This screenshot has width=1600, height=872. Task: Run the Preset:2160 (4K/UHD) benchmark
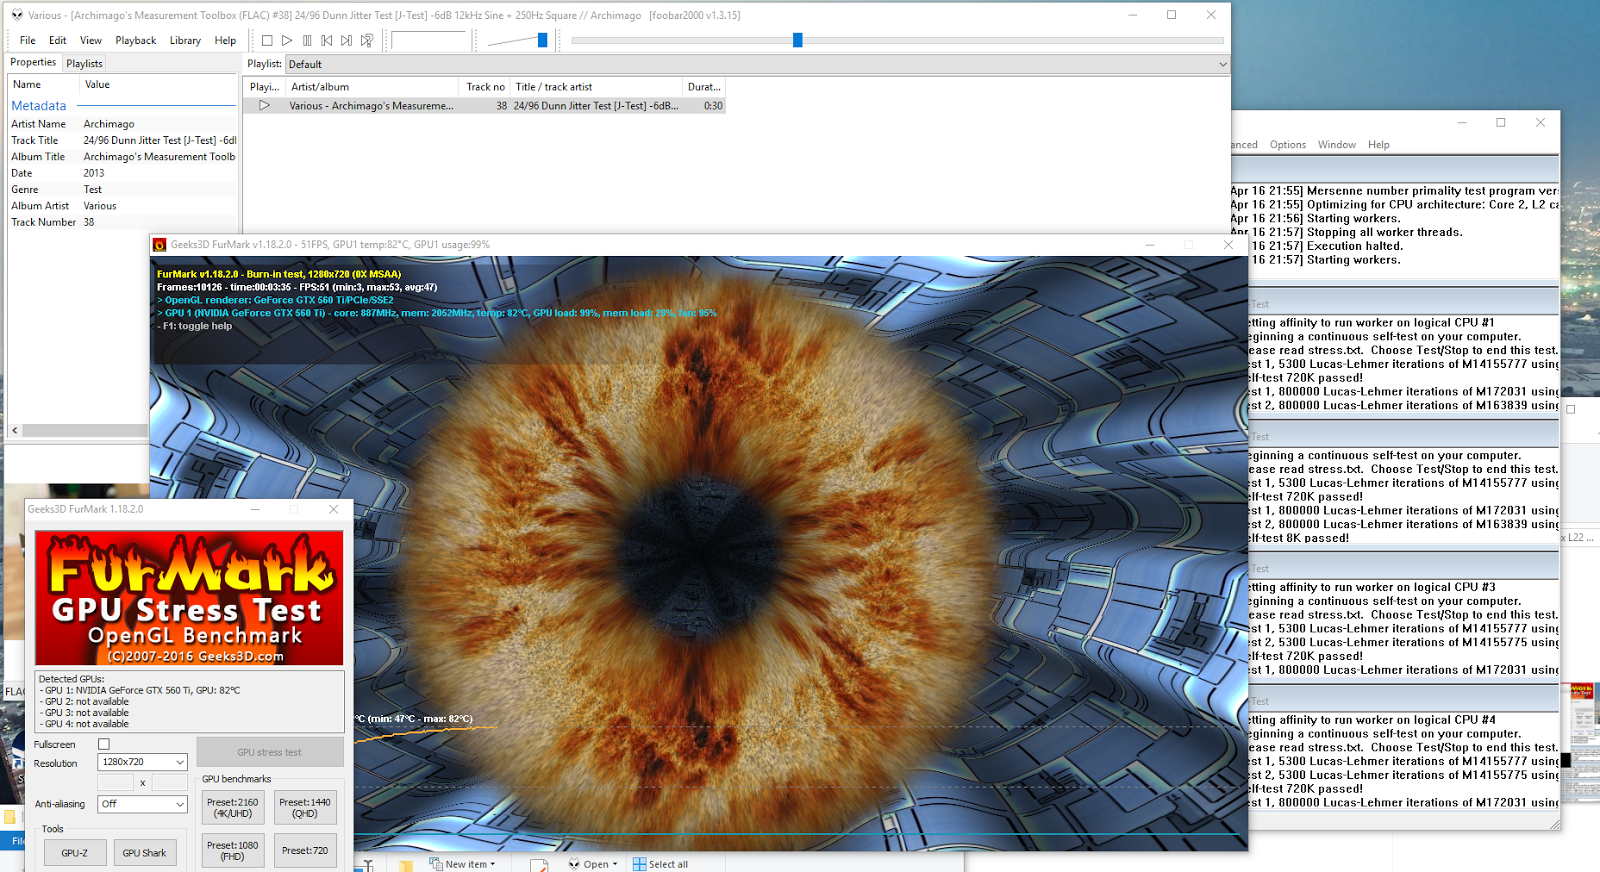(233, 808)
